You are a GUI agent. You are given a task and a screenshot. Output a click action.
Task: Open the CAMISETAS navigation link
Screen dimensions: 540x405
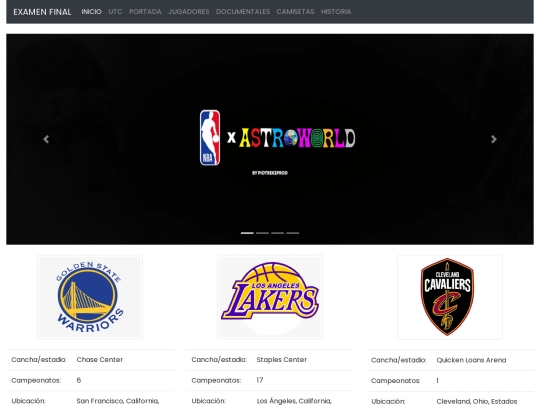(x=295, y=12)
